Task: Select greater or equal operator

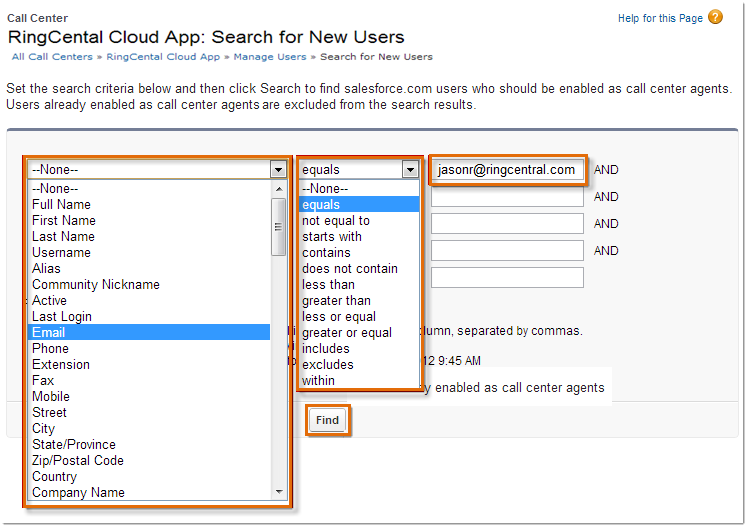Action: pyautogui.click(x=359, y=332)
